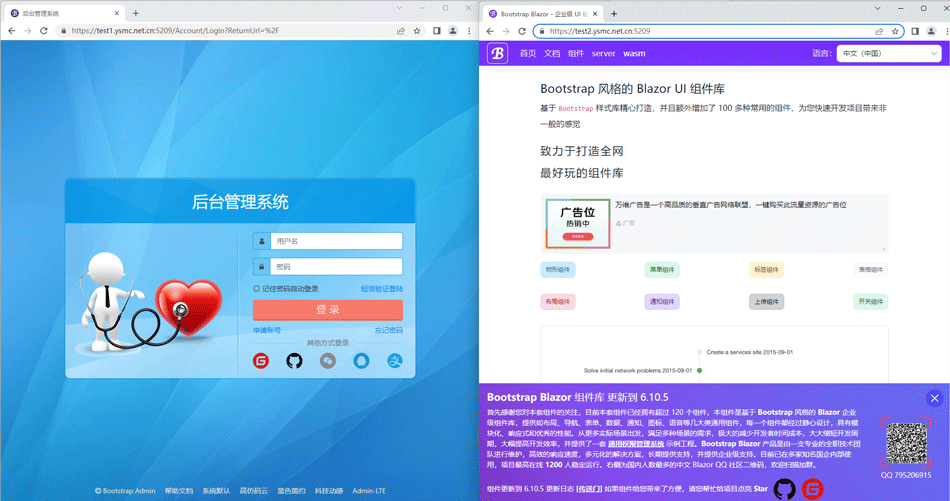Click the 短信验证登陆 link
The image size is (950, 501).
pyautogui.click(x=382, y=289)
